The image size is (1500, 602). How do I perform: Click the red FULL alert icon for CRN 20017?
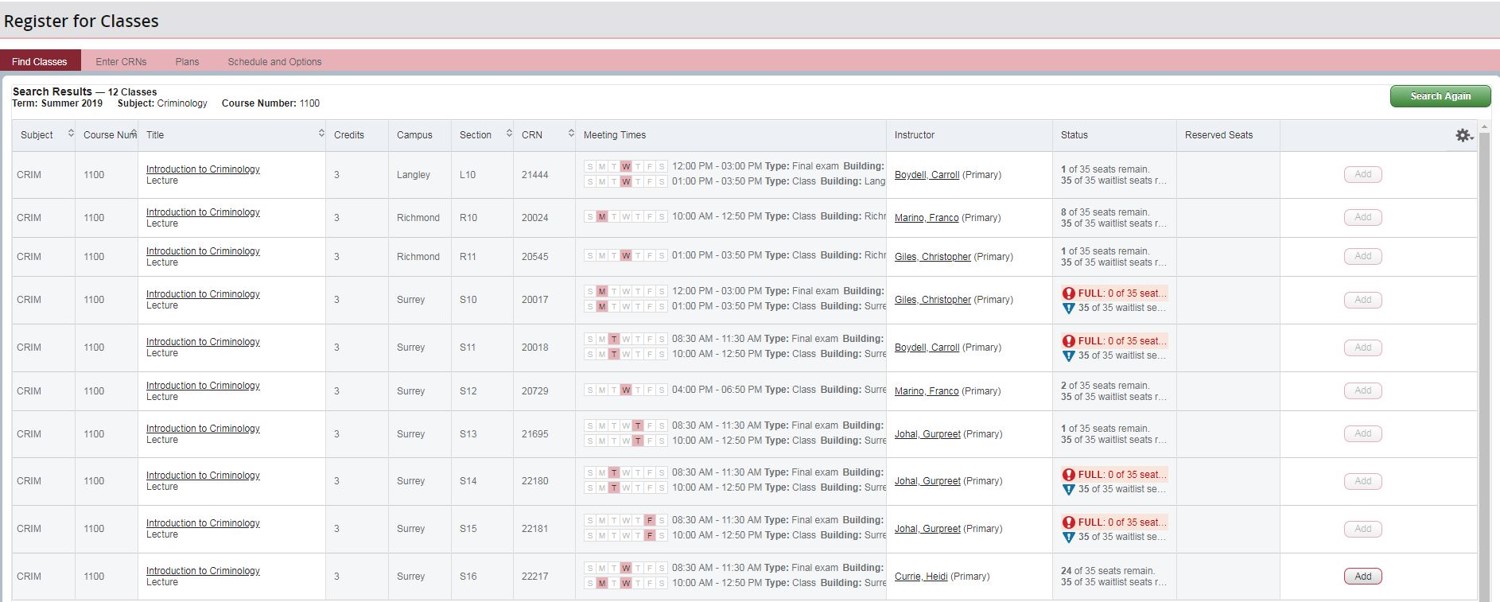point(1068,294)
